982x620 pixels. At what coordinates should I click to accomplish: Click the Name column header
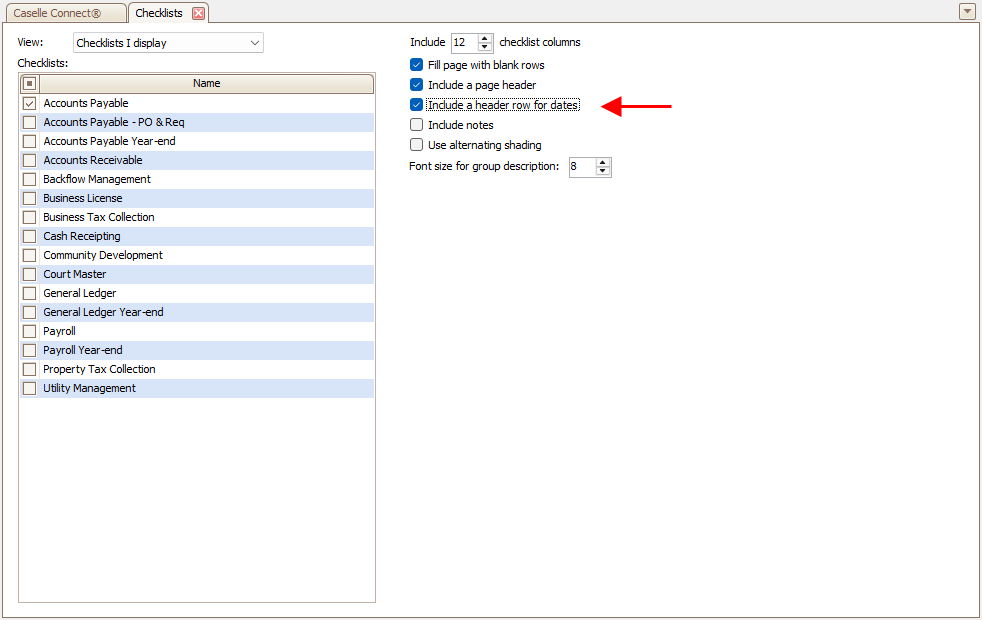pos(206,84)
